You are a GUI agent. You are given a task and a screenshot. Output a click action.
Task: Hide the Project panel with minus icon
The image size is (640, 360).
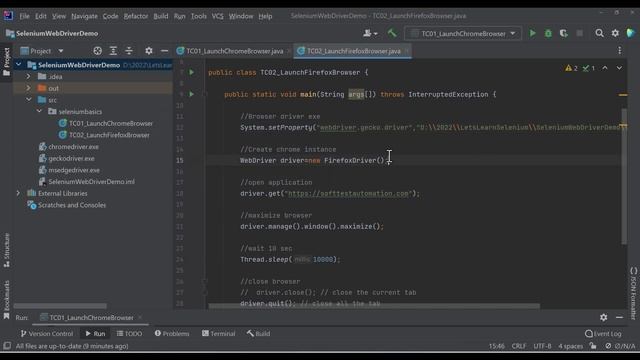(x=164, y=51)
